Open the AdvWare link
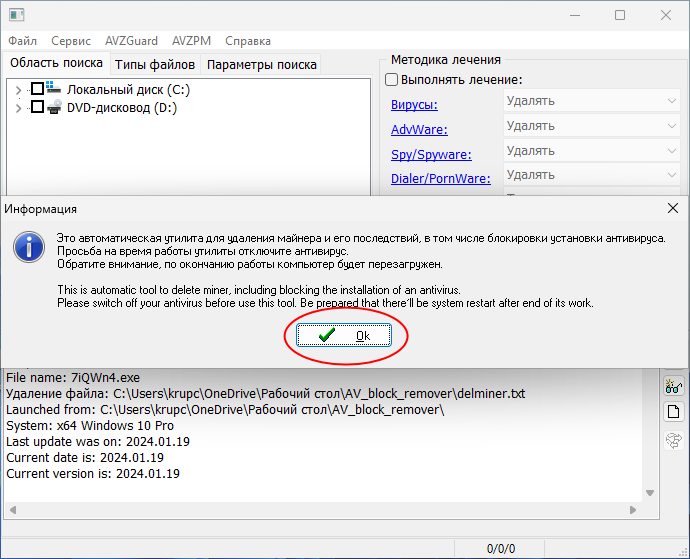 [419, 130]
